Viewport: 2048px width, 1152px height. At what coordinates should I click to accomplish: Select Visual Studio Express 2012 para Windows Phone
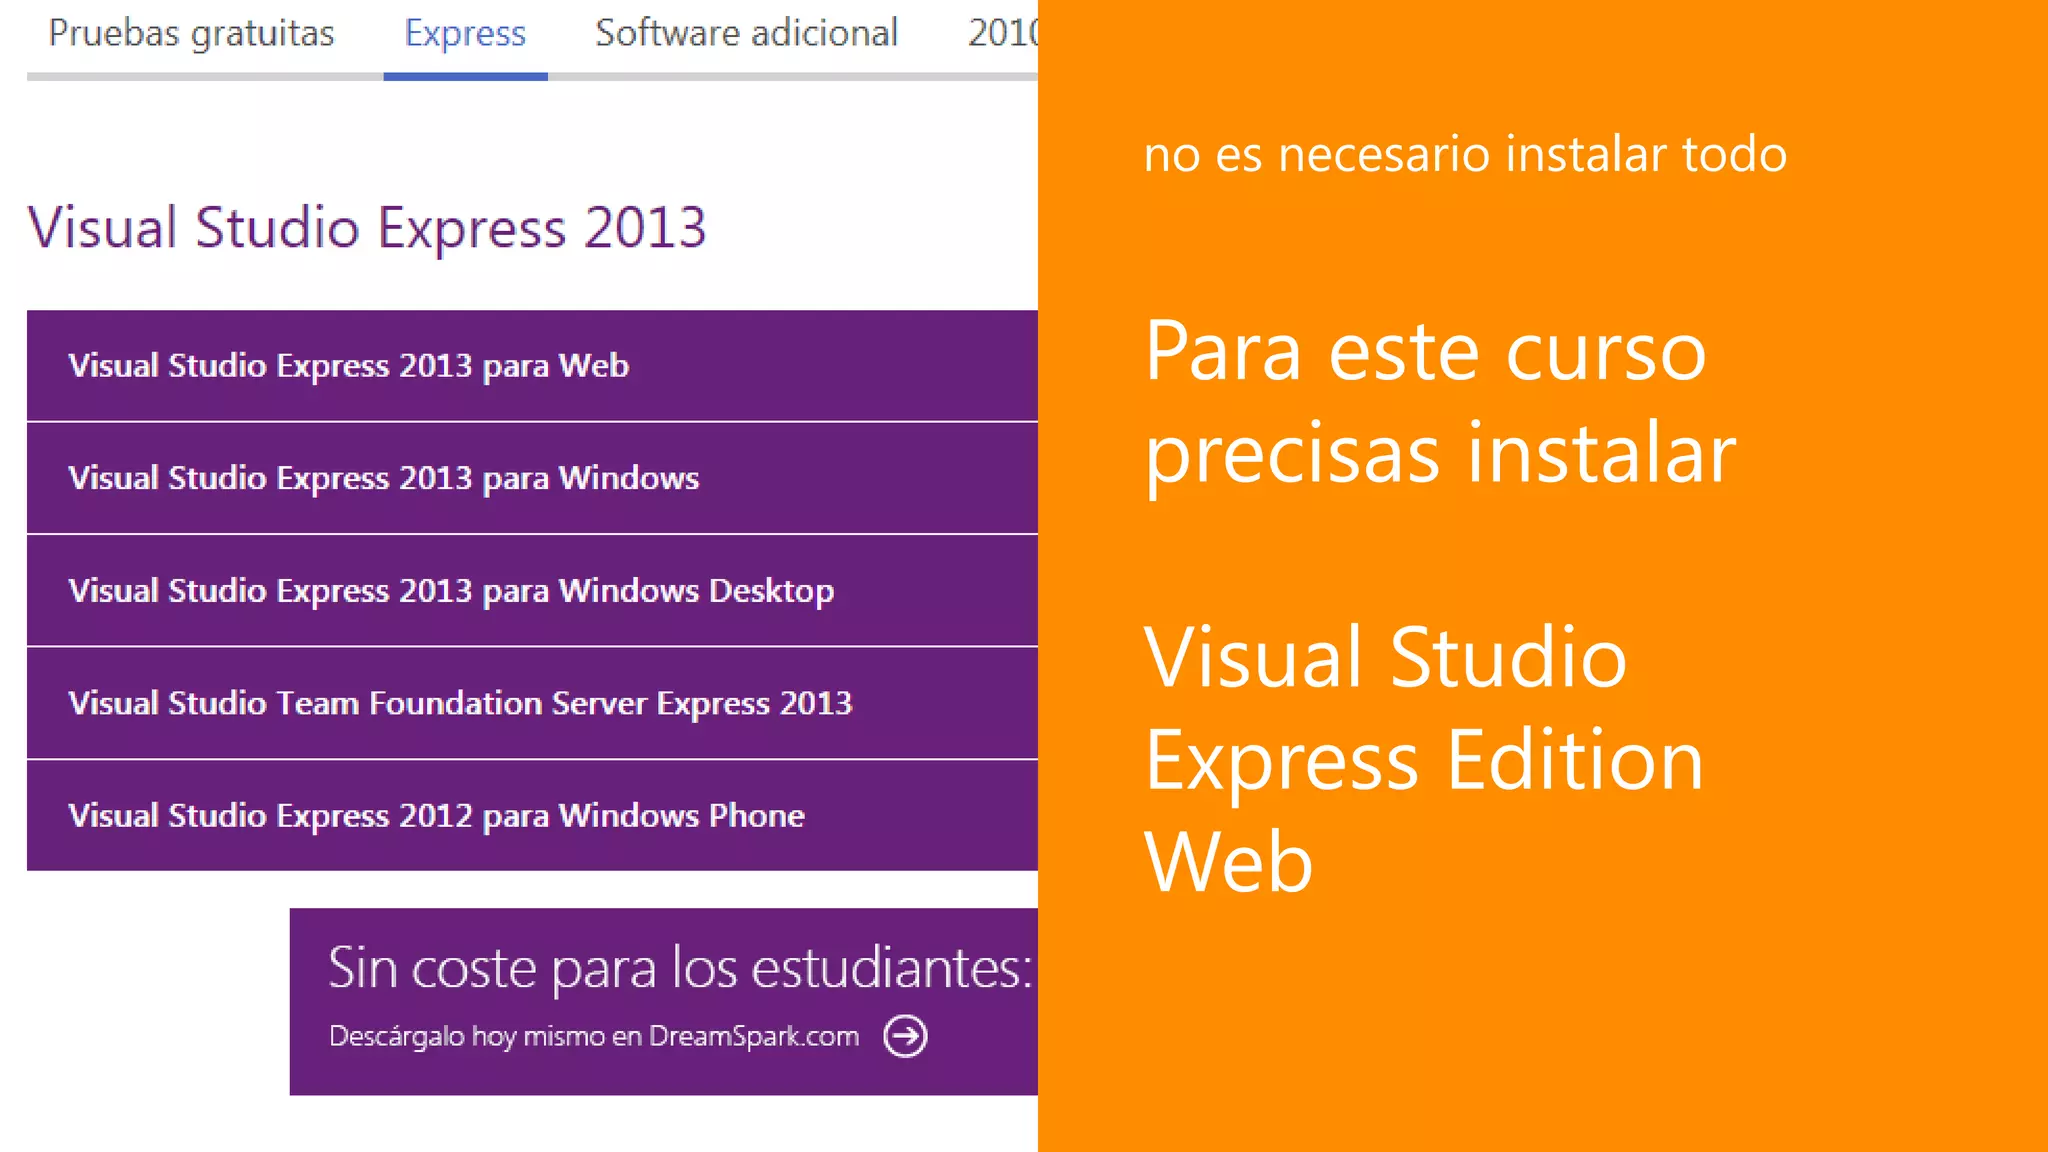532,816
